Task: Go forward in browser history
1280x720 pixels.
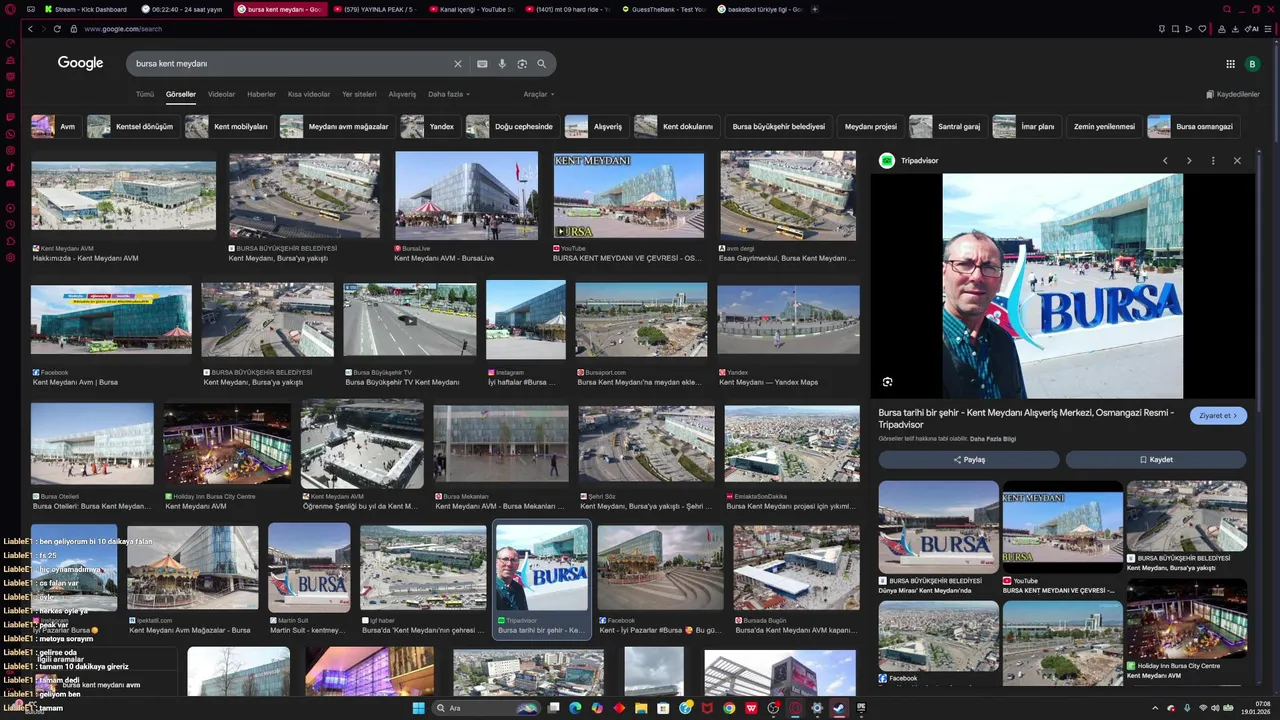Action: tap(43, 29)
